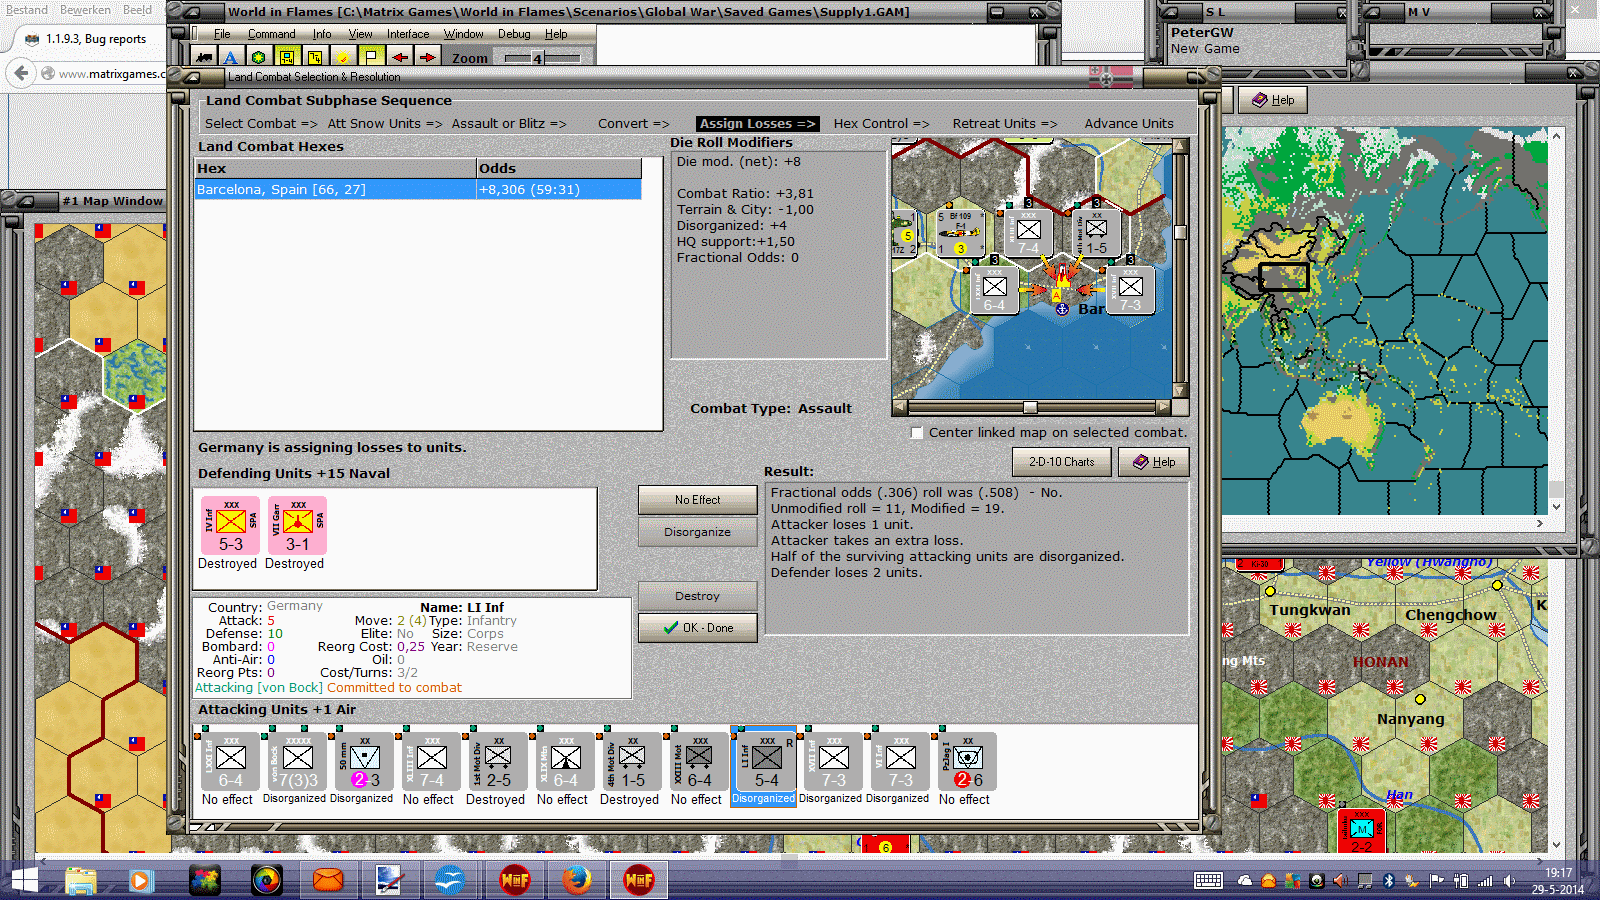Screen dimensions: 1600x900
Task: Select the IV Inf 5-3 Spanish defending unit
Action: coord(230,526)
